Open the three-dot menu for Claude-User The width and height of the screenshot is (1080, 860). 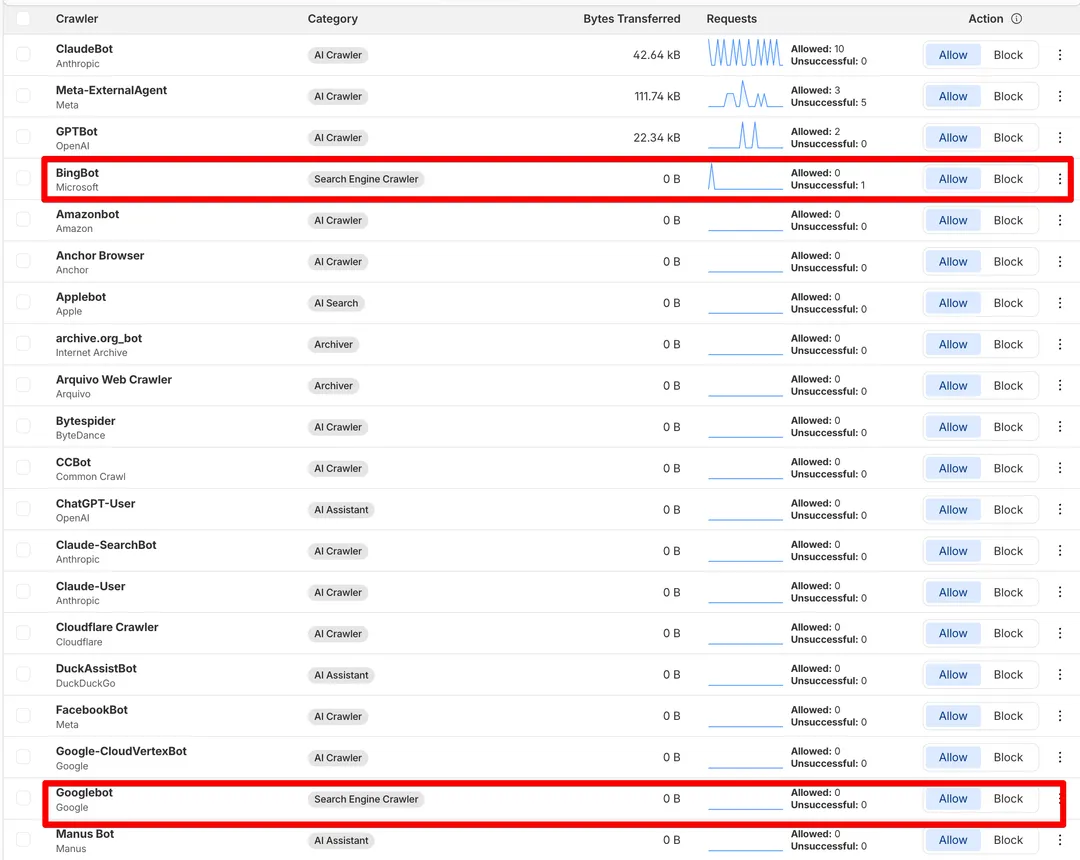(x=1059, y=592)
